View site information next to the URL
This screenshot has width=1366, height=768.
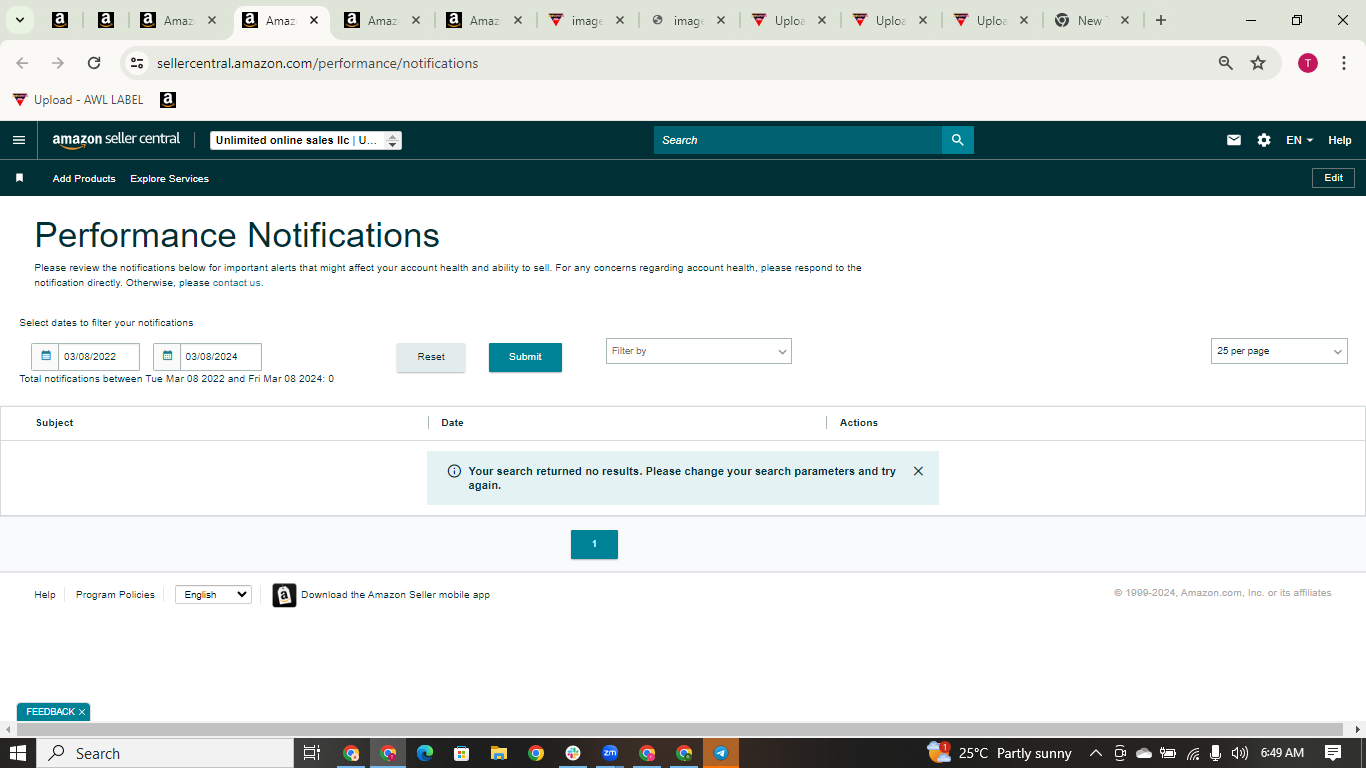[x=137, y=63]
